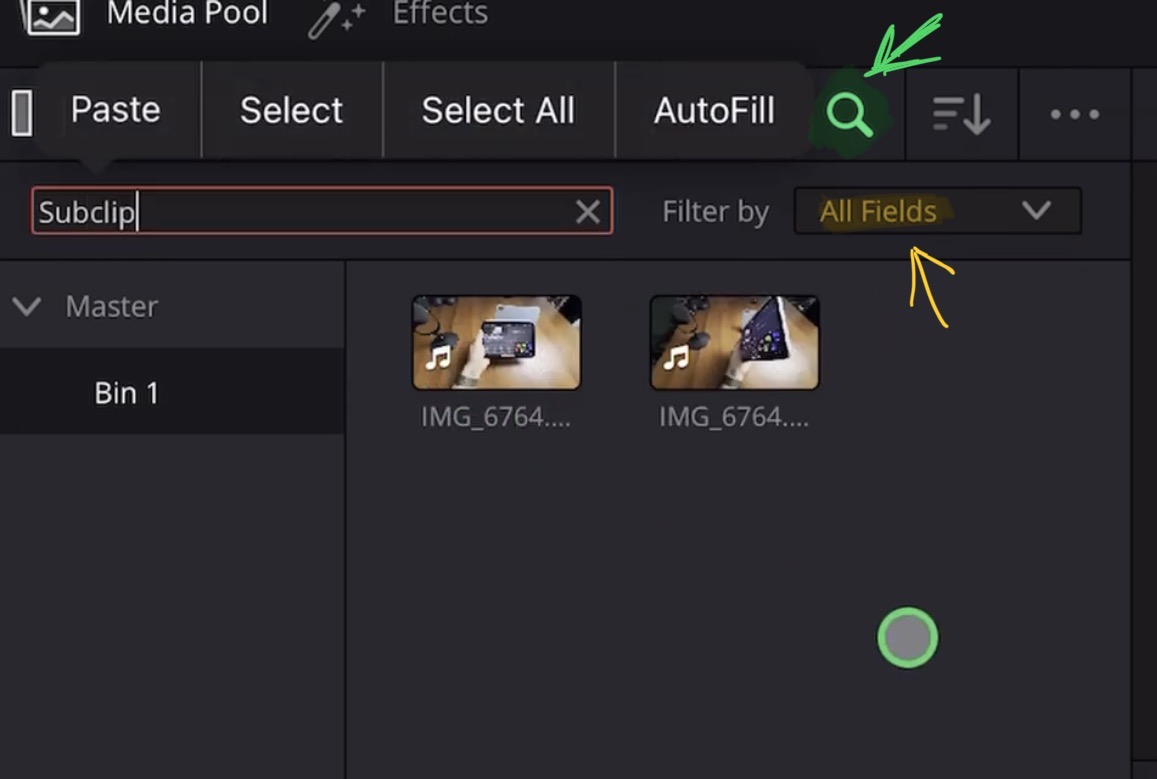Image resolution: width=1157 pixels, height=779 pixels.
Task: Open the Effects panel icon
Action: (x=334, y=16)
